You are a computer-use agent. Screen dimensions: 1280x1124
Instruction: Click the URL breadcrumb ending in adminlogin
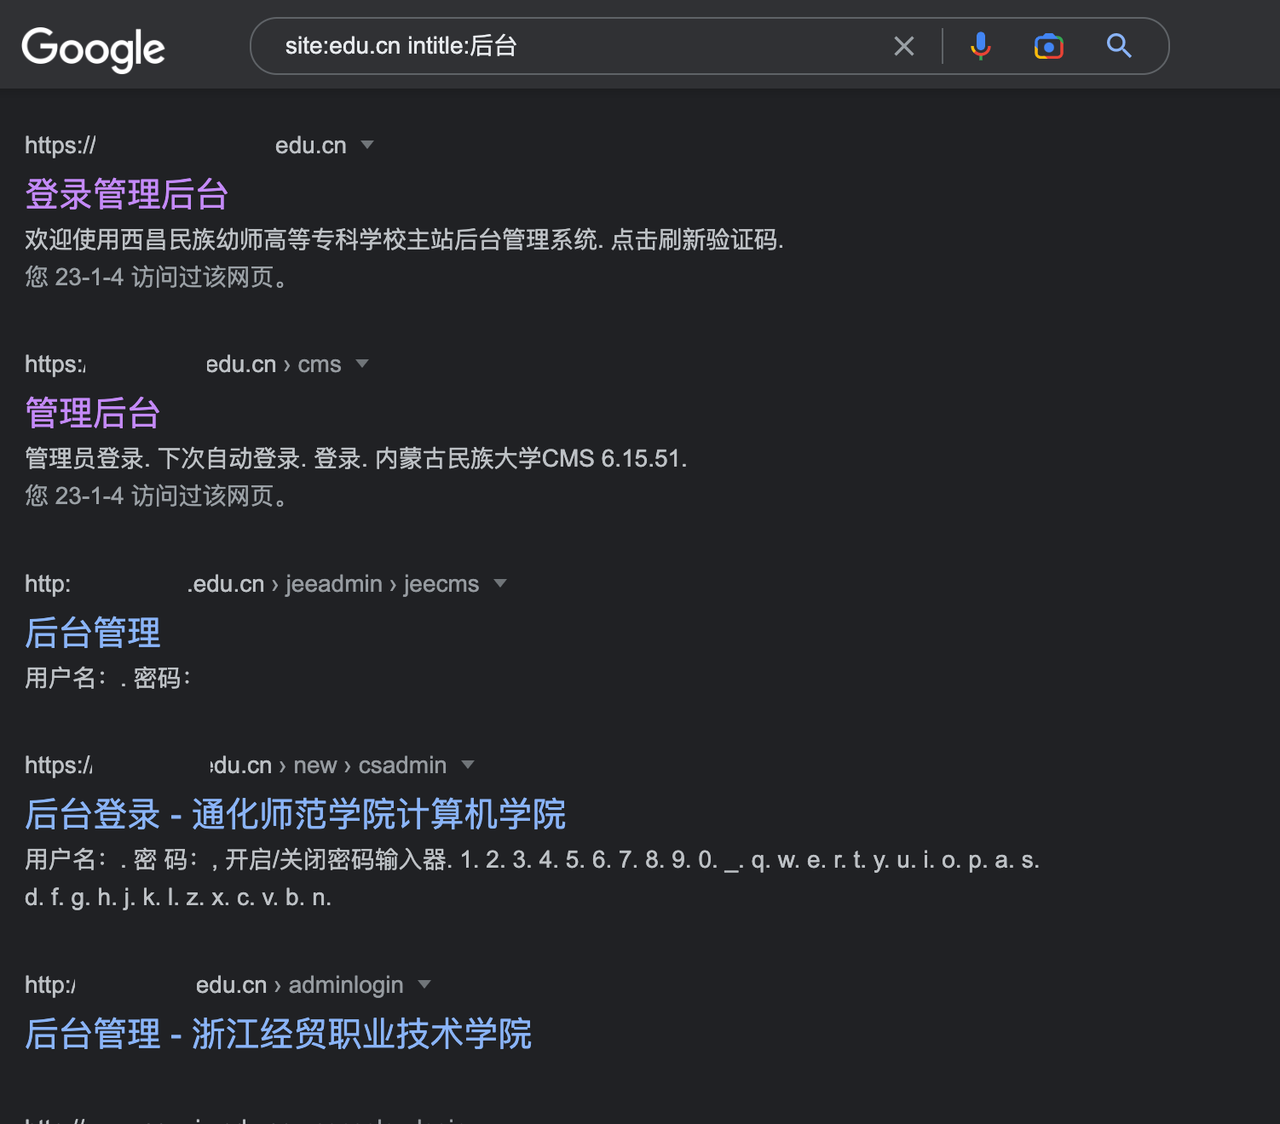click(x=214, y=985)
